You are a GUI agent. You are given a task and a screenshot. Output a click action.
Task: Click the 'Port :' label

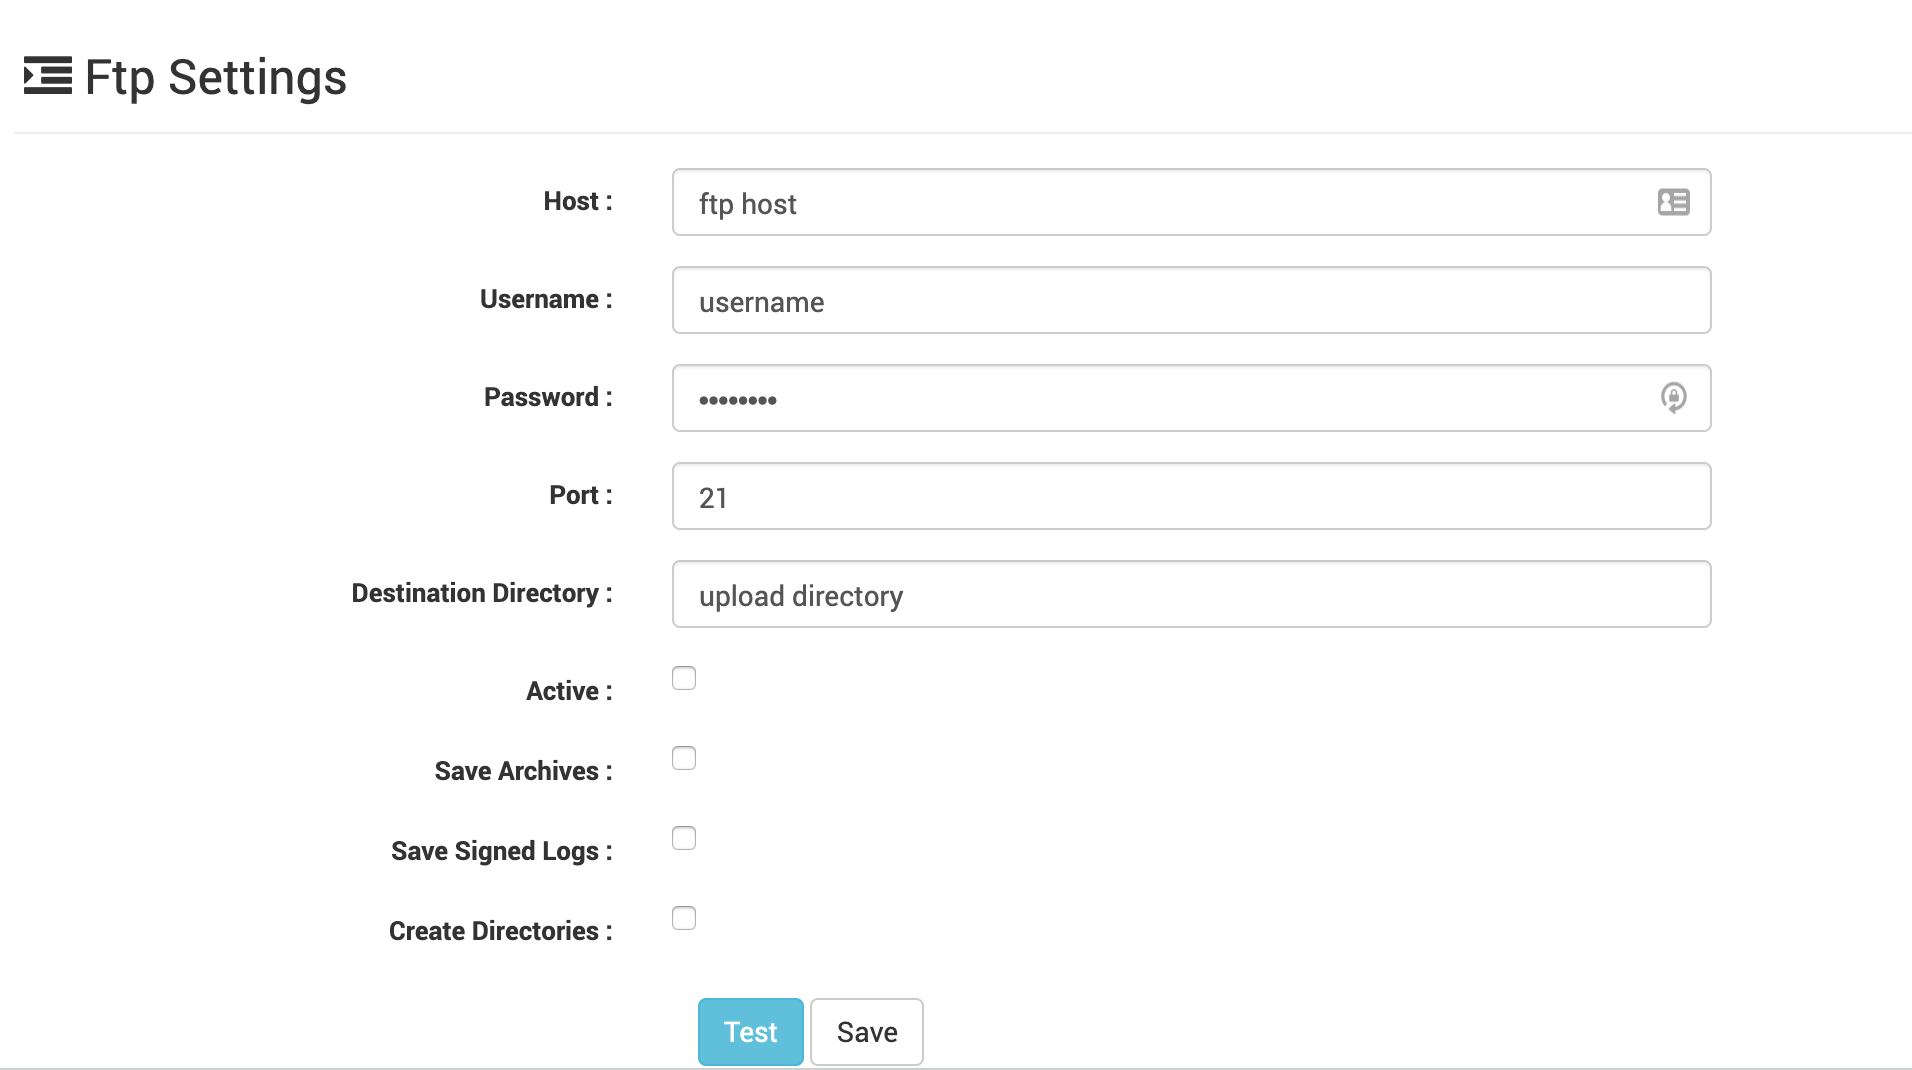point(581,495)
